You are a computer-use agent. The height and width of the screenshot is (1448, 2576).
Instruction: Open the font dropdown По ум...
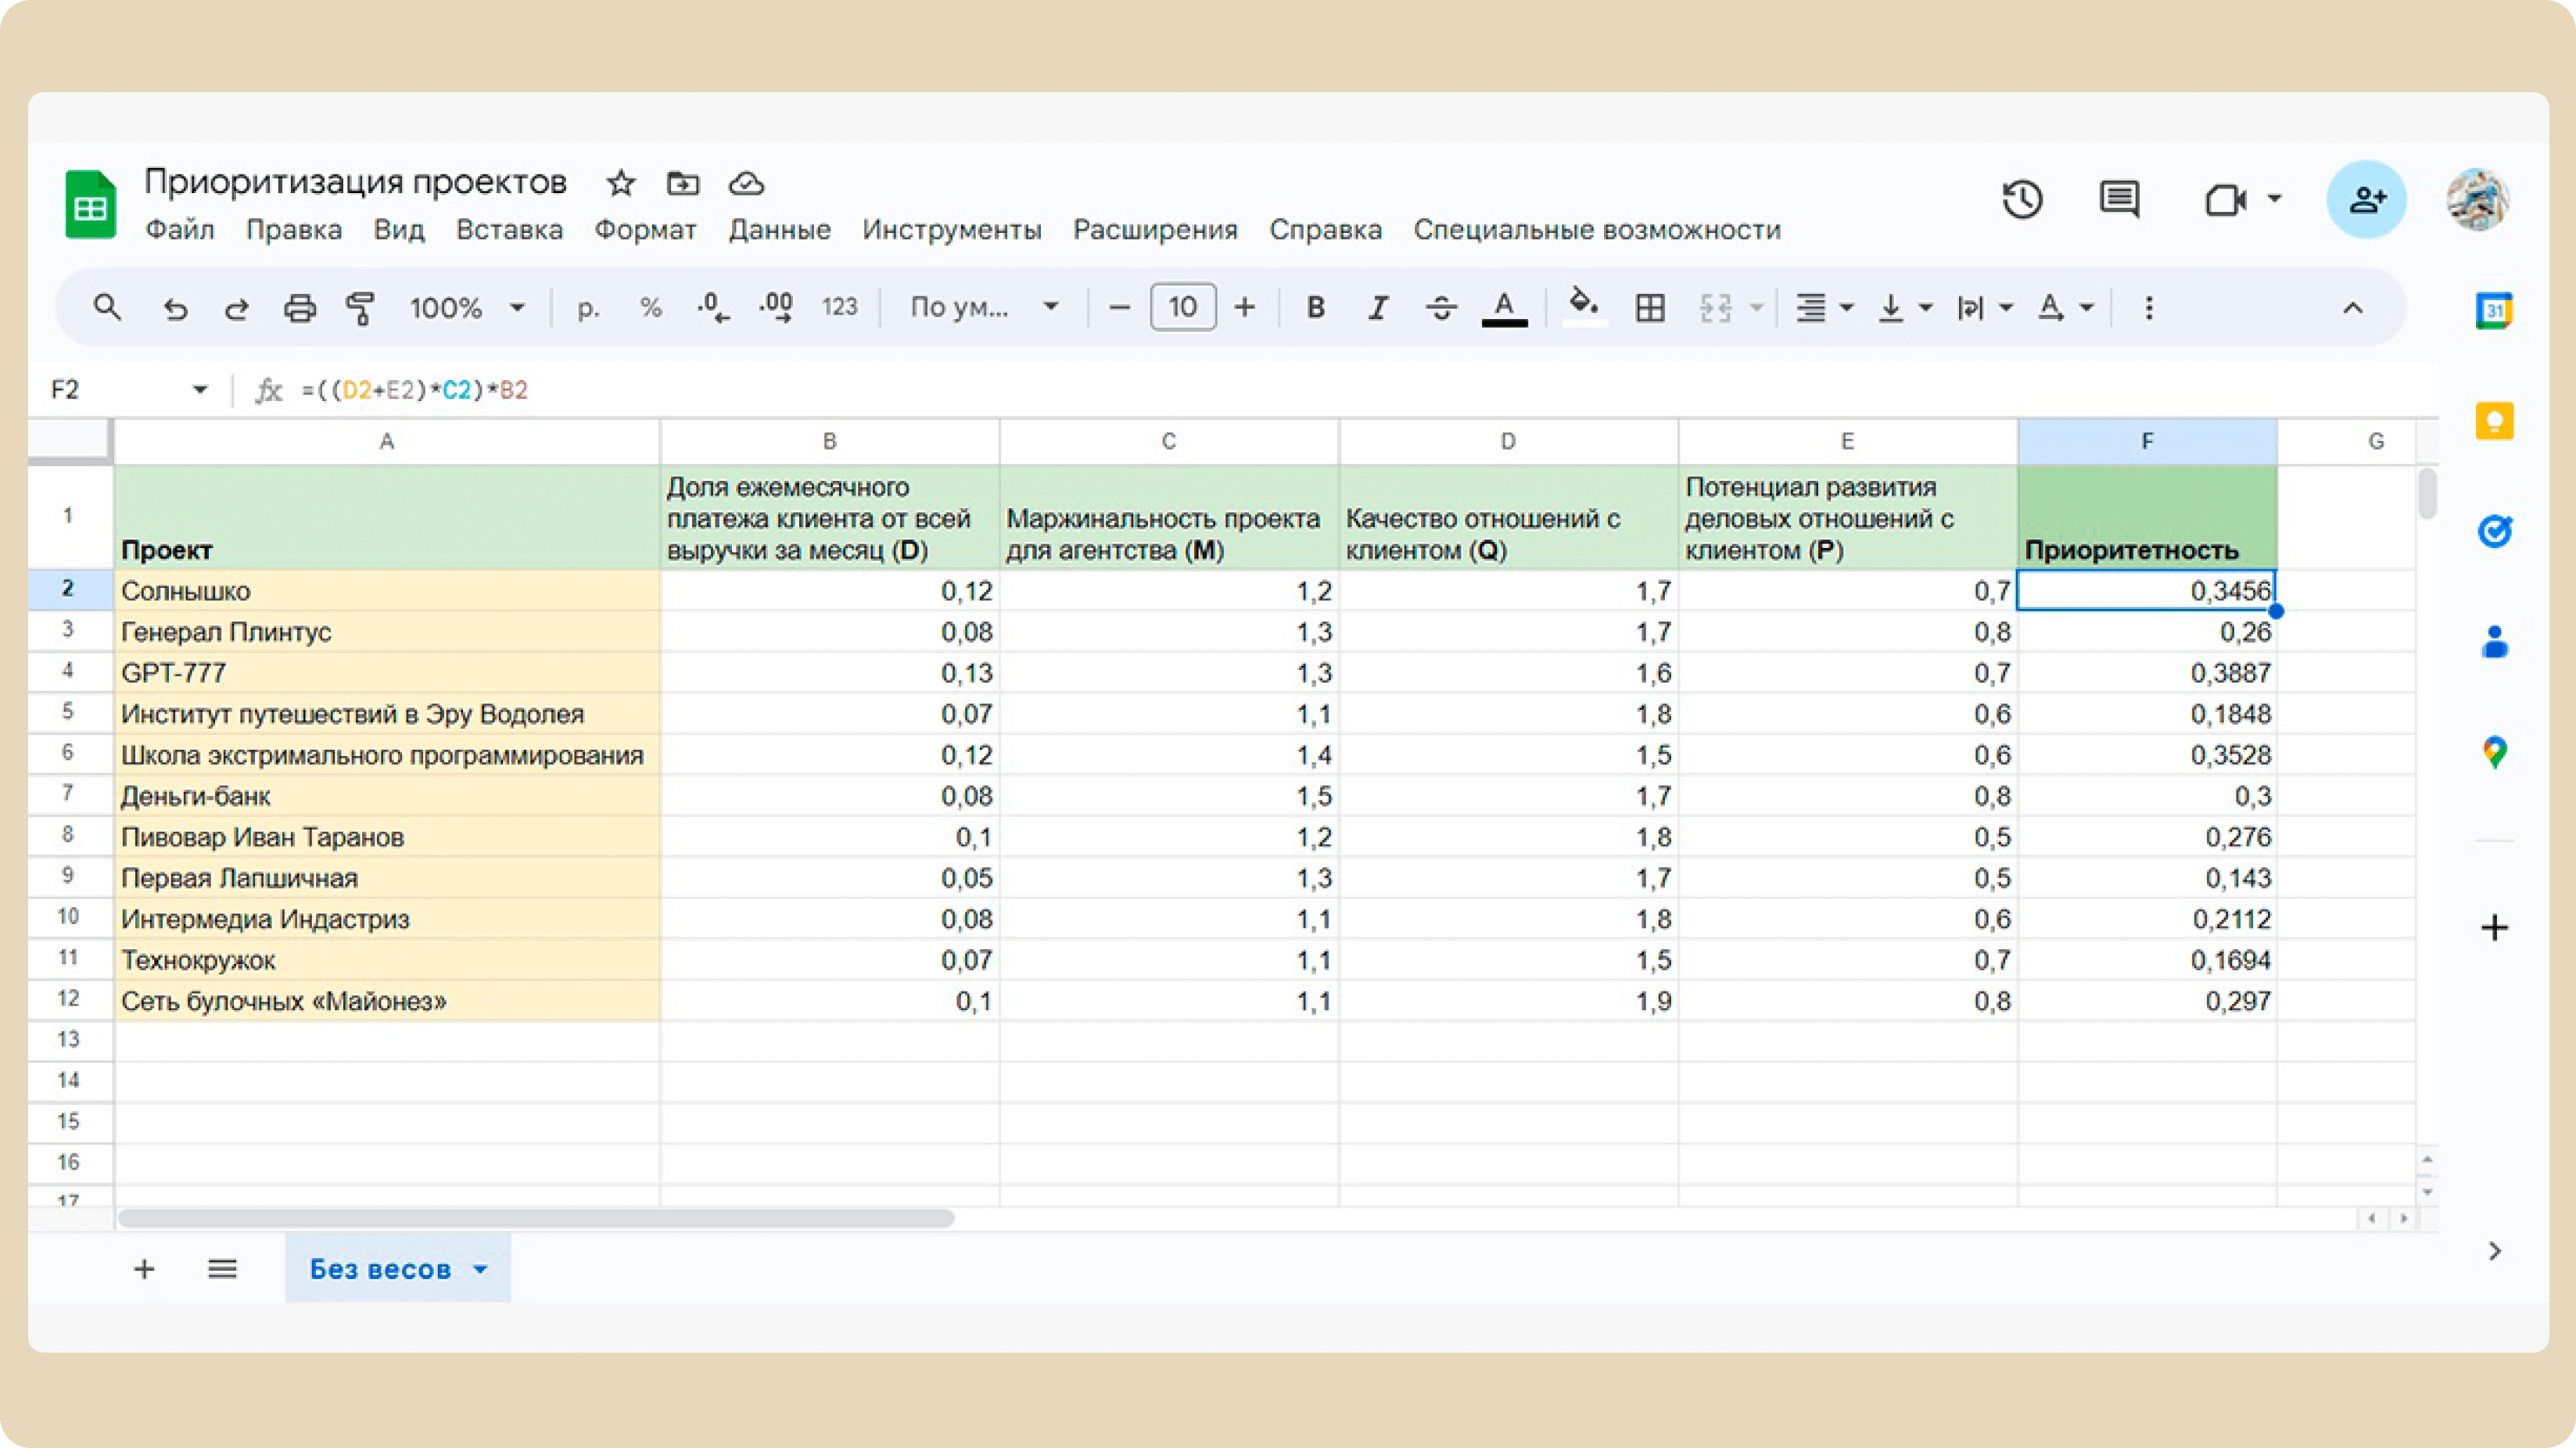[984, 307]
